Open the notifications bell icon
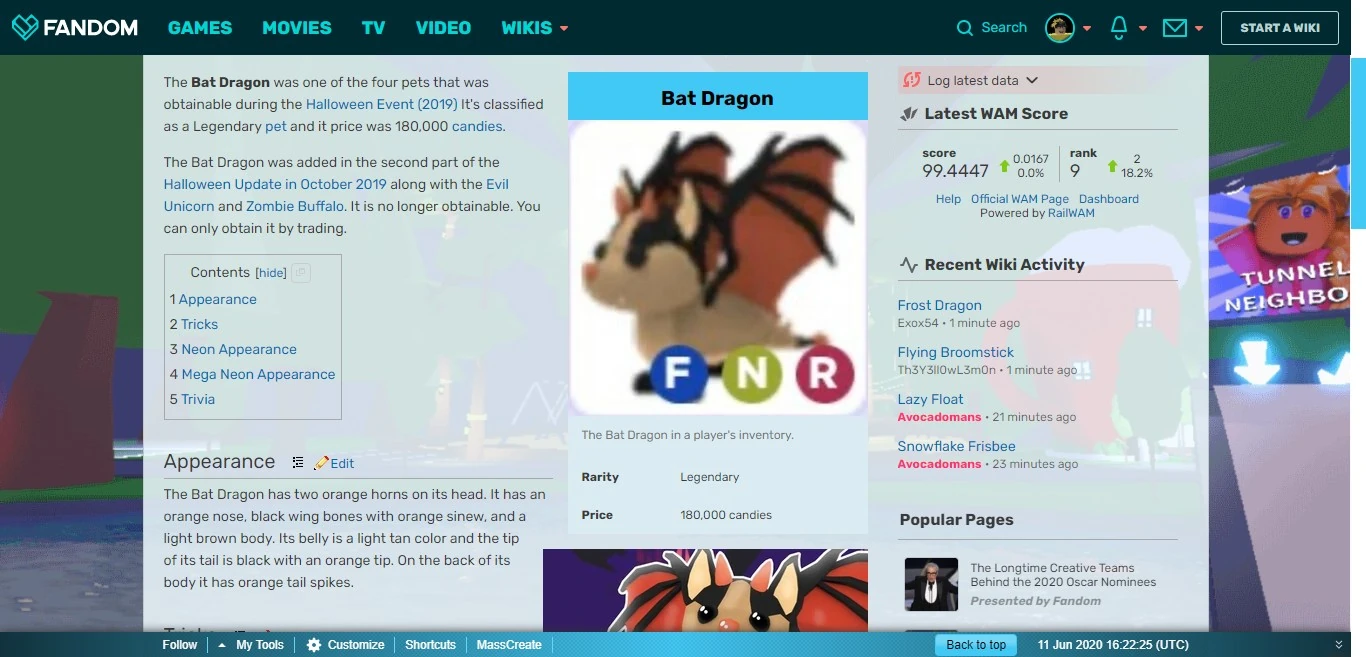The image size is (1366, 657). tap(1119, 28)
